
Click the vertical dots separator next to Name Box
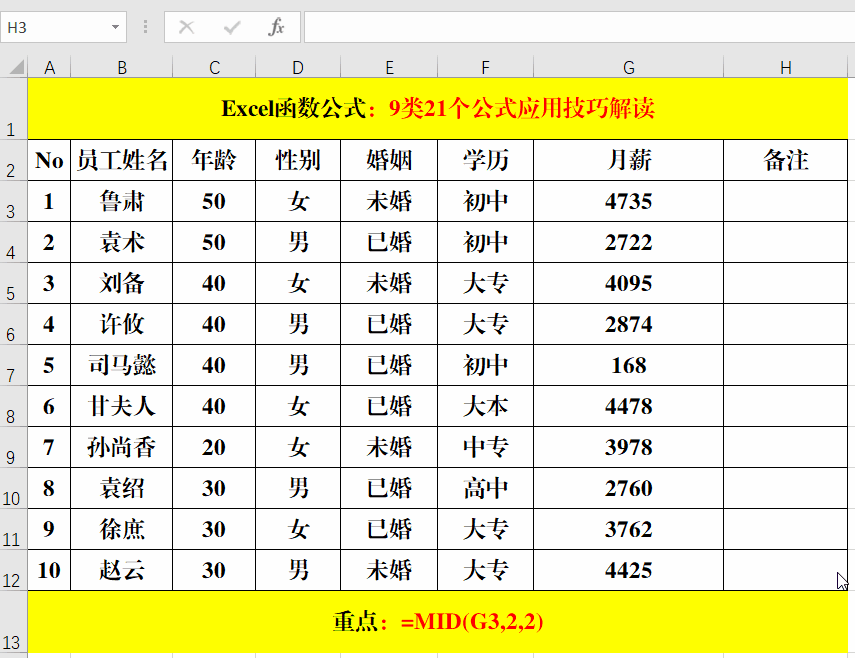pos(145,27)
